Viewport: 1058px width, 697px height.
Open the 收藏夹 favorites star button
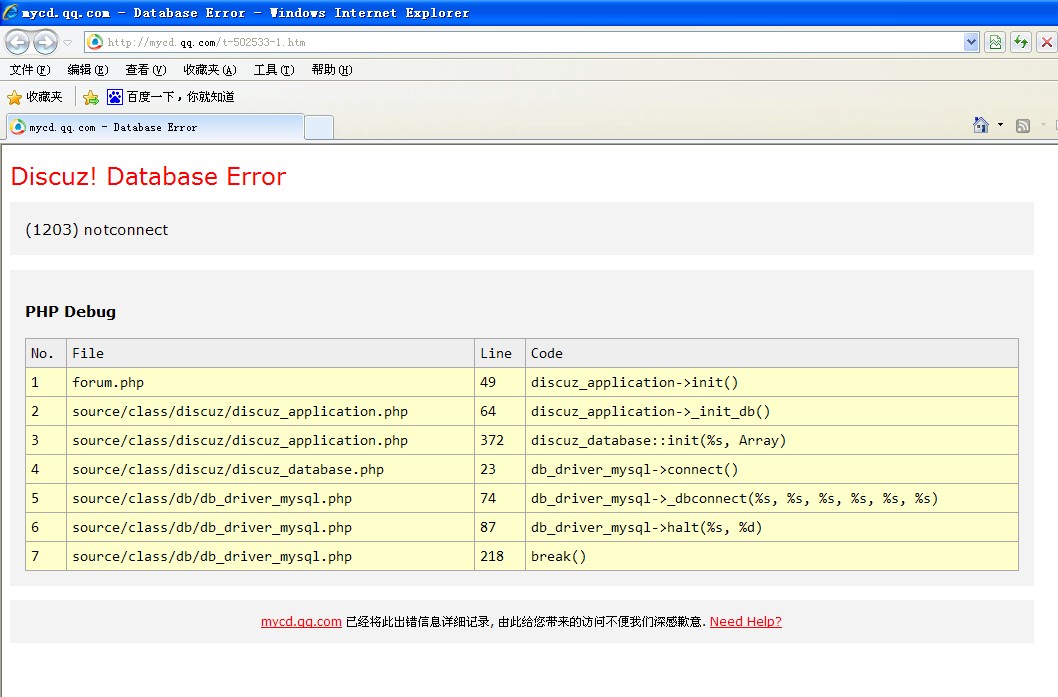34,97
